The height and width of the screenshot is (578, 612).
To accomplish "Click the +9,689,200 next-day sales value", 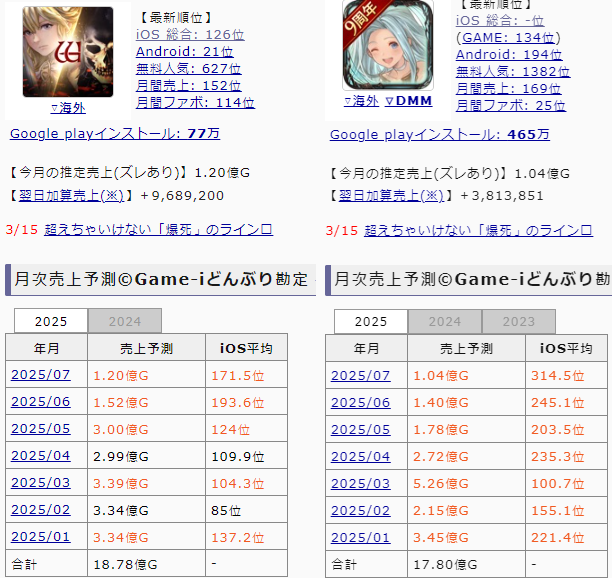I will click(x=182, y=196).
